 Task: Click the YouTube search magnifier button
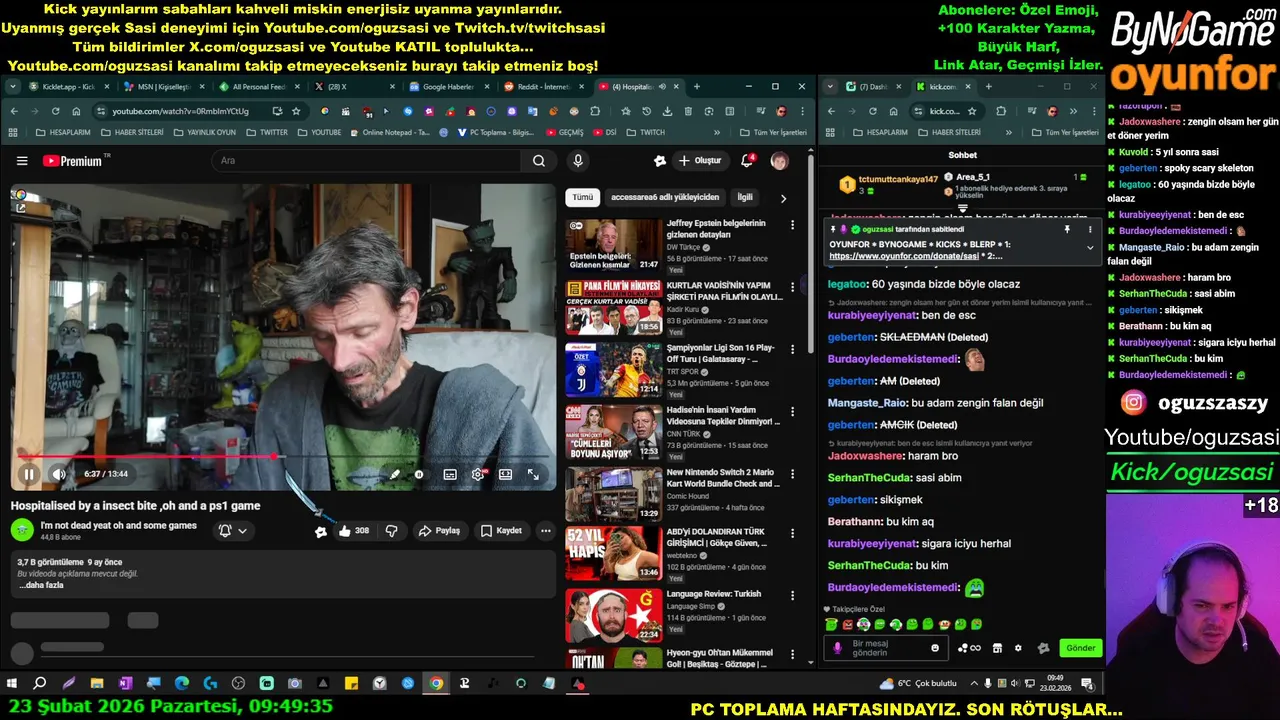(539, 161)
